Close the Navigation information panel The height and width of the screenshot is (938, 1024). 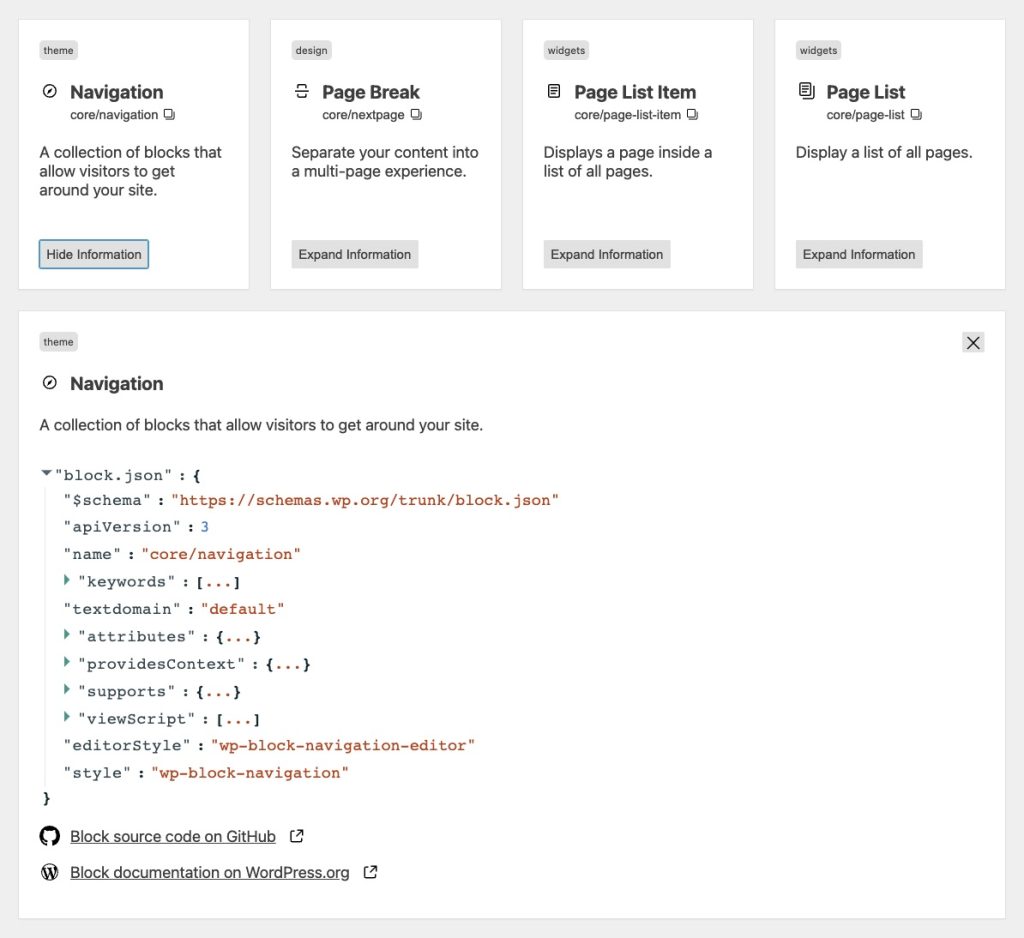click(973, 342)
